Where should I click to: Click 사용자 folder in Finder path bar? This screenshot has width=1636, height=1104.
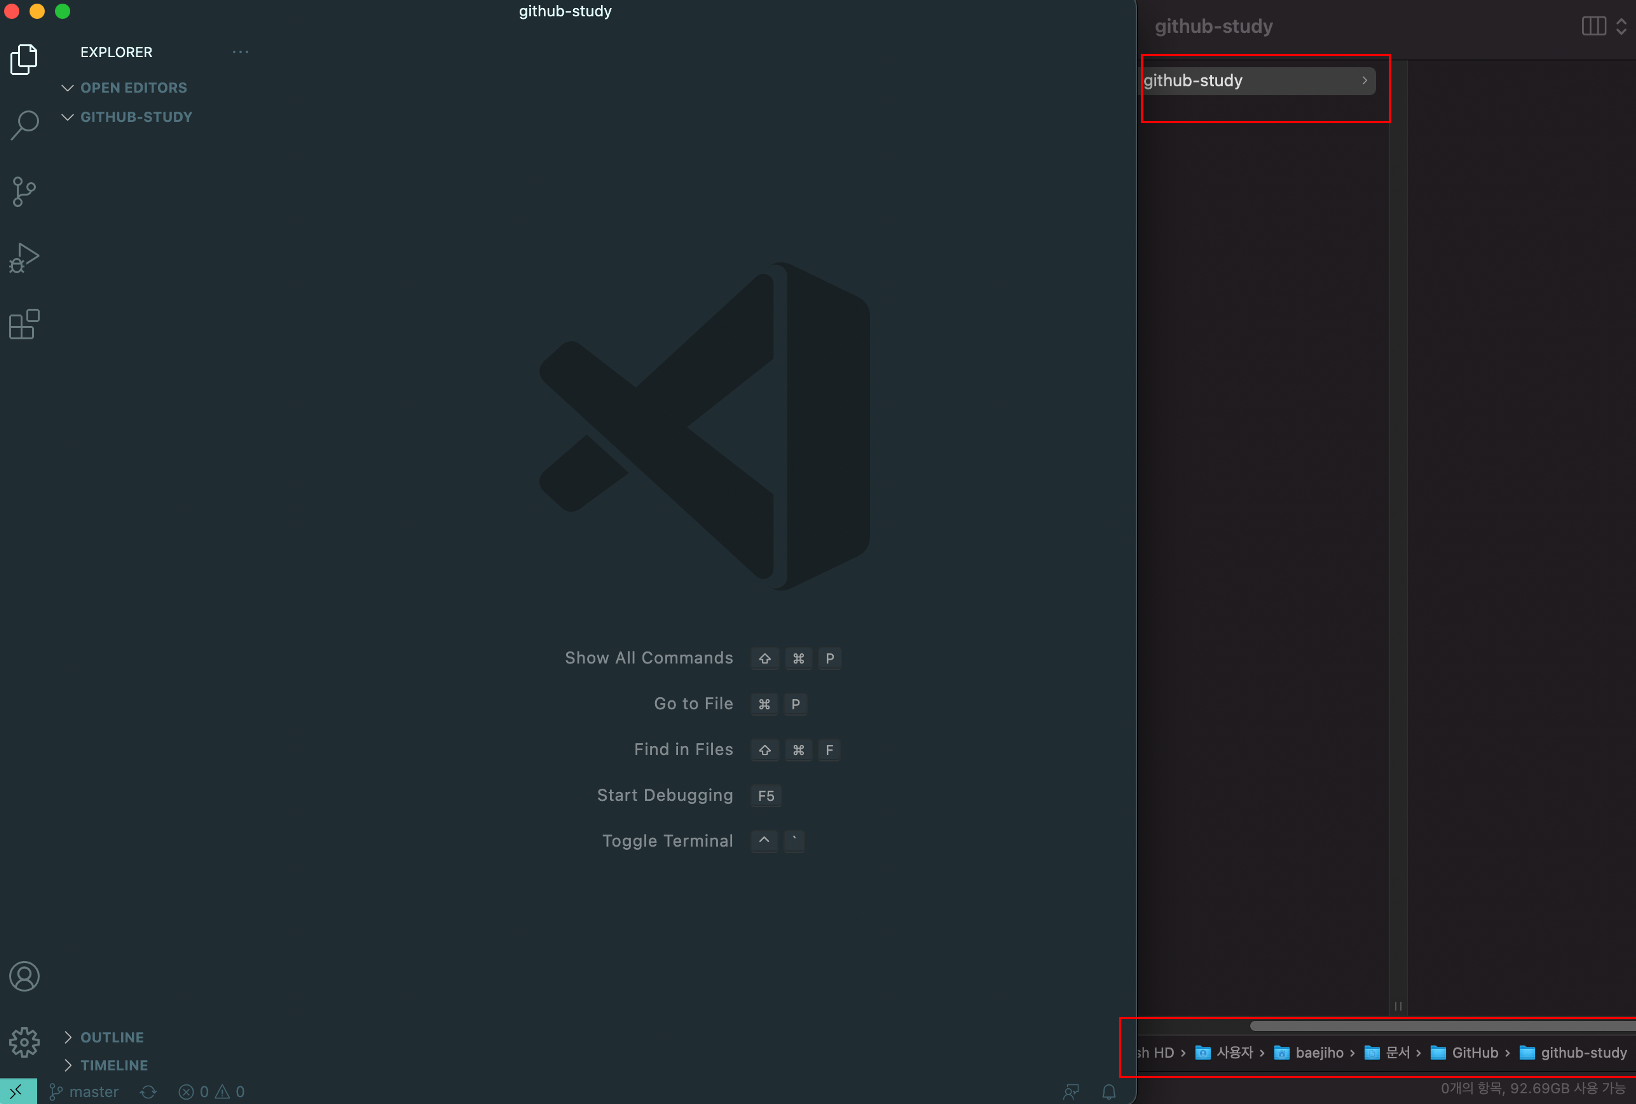click(x=1224, y=1053)
